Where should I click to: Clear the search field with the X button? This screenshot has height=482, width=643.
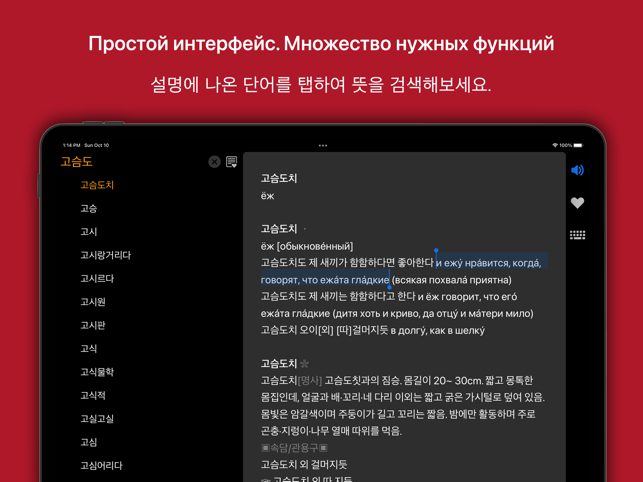pyautogui.click(x=214, y=162)
